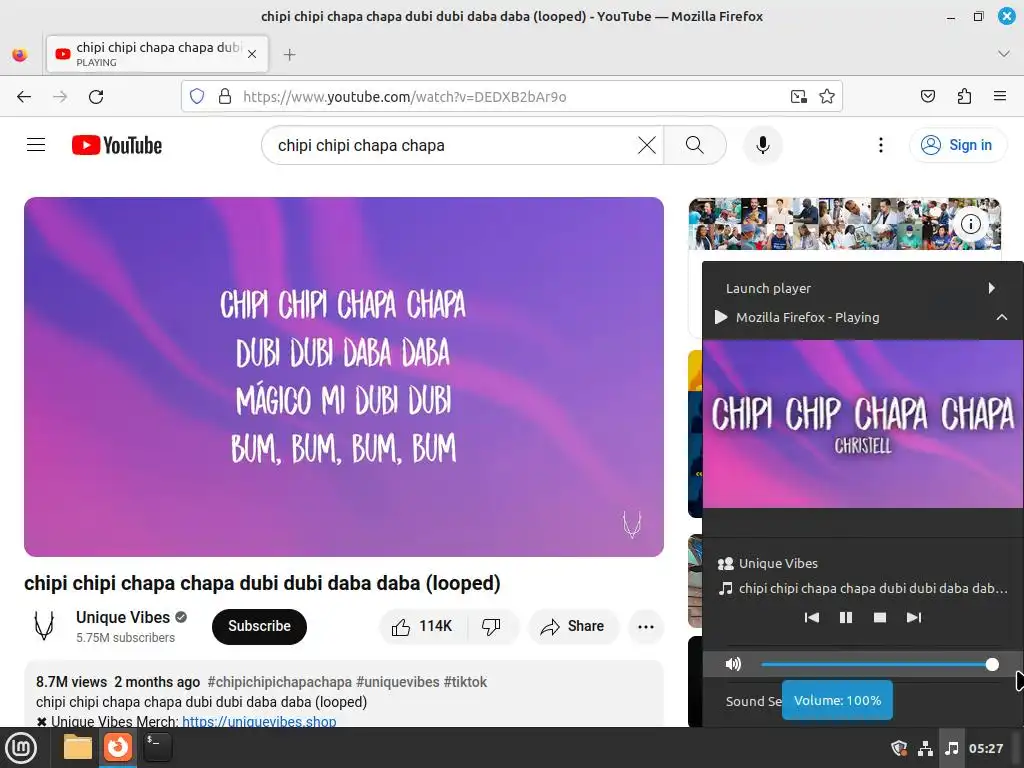Open a new browser tab

coord(289,54)
